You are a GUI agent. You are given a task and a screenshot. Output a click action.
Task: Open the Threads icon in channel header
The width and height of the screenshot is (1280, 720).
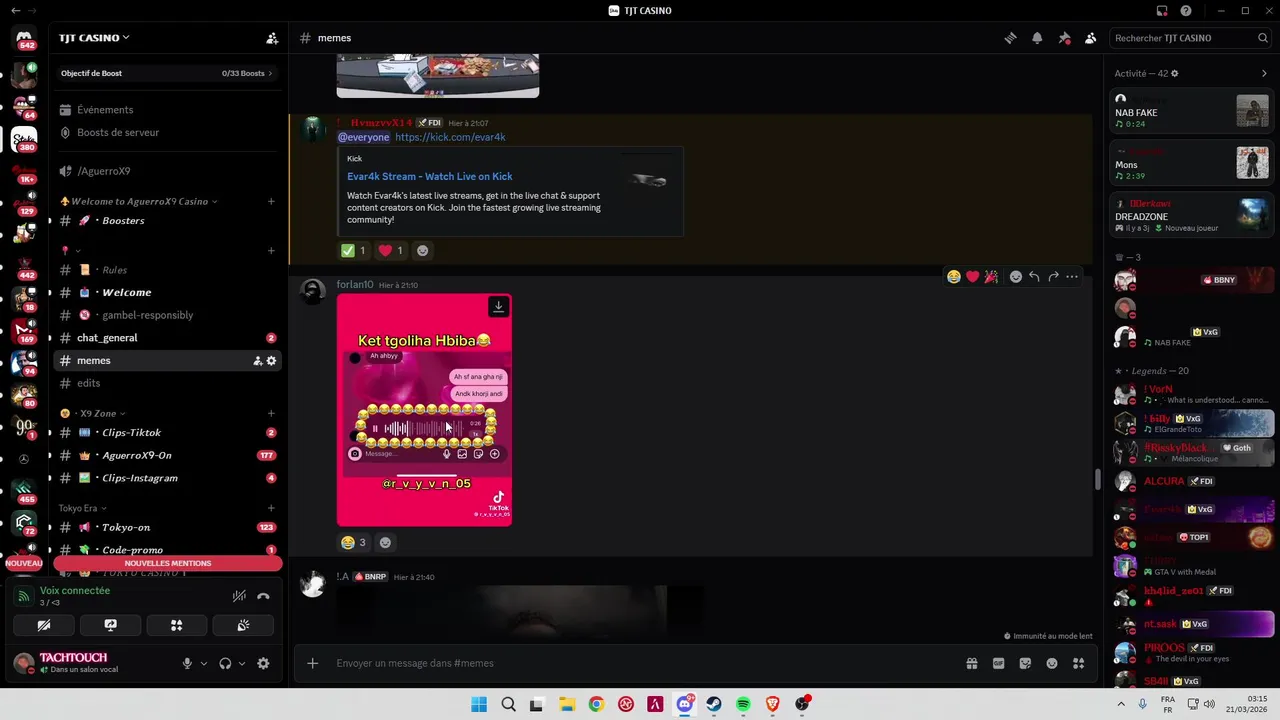1011,38
